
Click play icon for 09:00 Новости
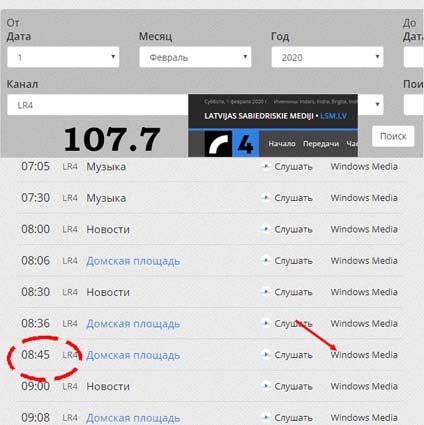(266, 386)
